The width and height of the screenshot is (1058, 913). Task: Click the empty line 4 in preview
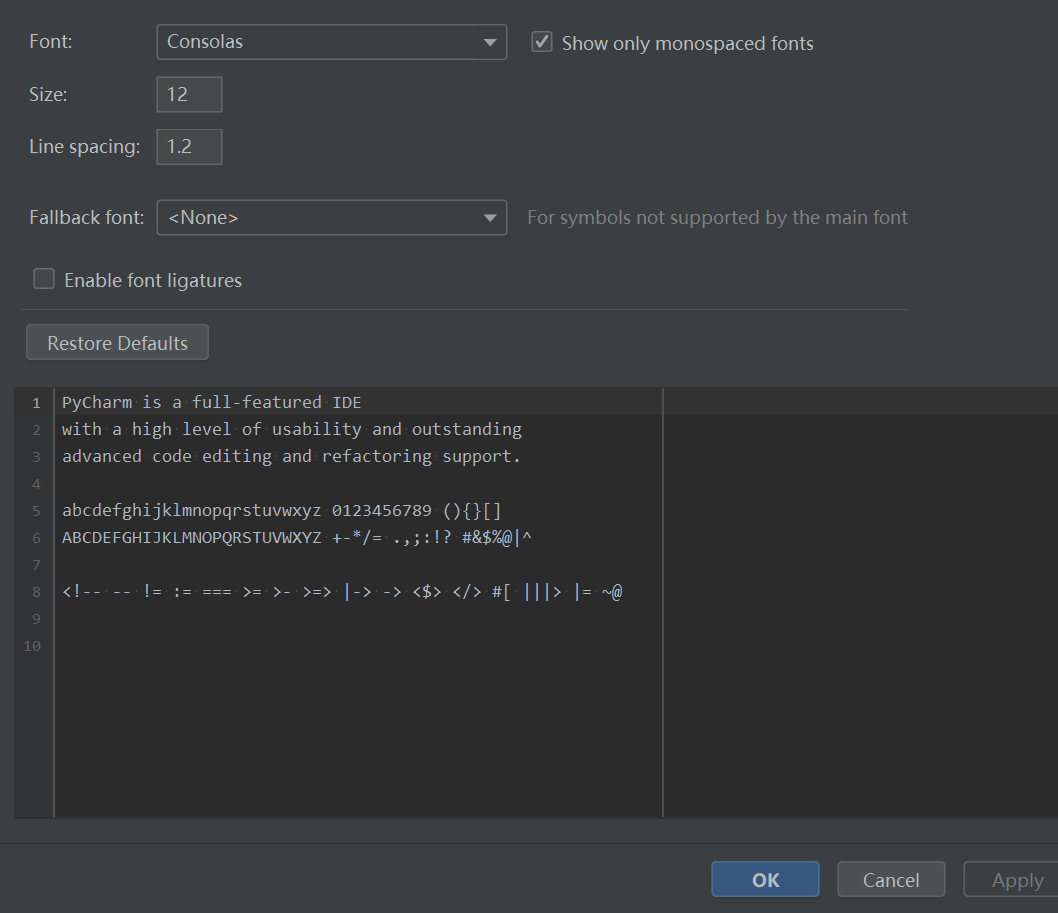pos(300,484)
